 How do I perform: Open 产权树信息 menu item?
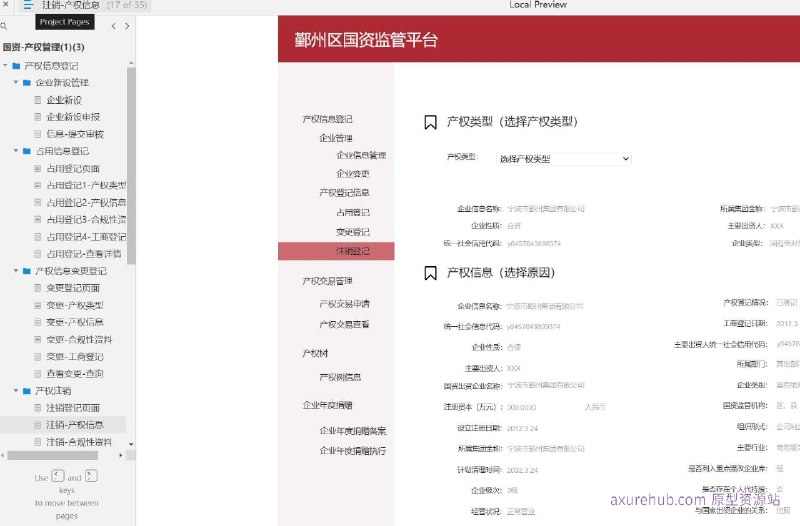click(340, 377)
